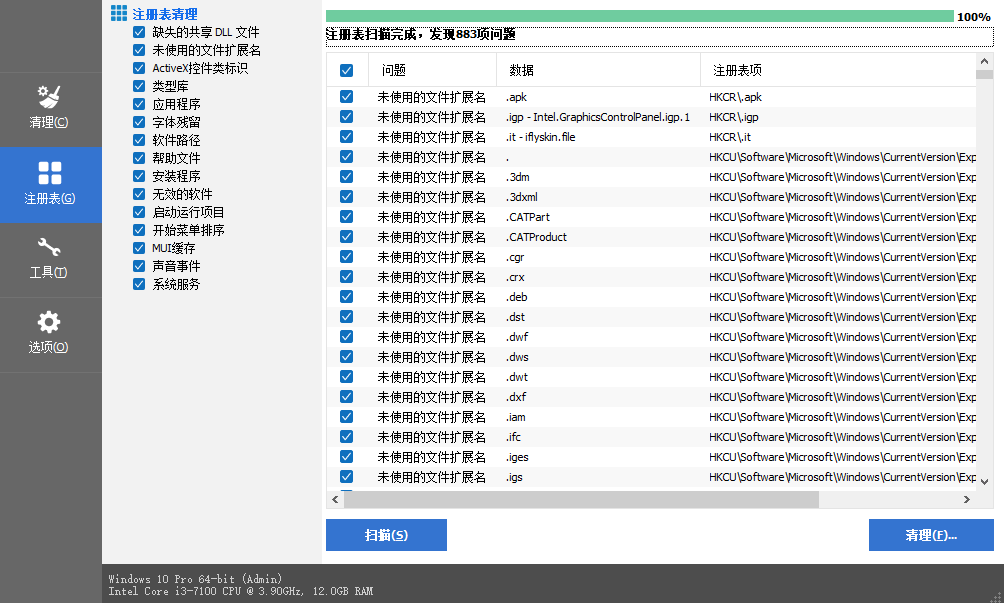Click the scroll up arrow of results list
The width and height of the screenshot is (1004, 603).
[x=985, y=61]
